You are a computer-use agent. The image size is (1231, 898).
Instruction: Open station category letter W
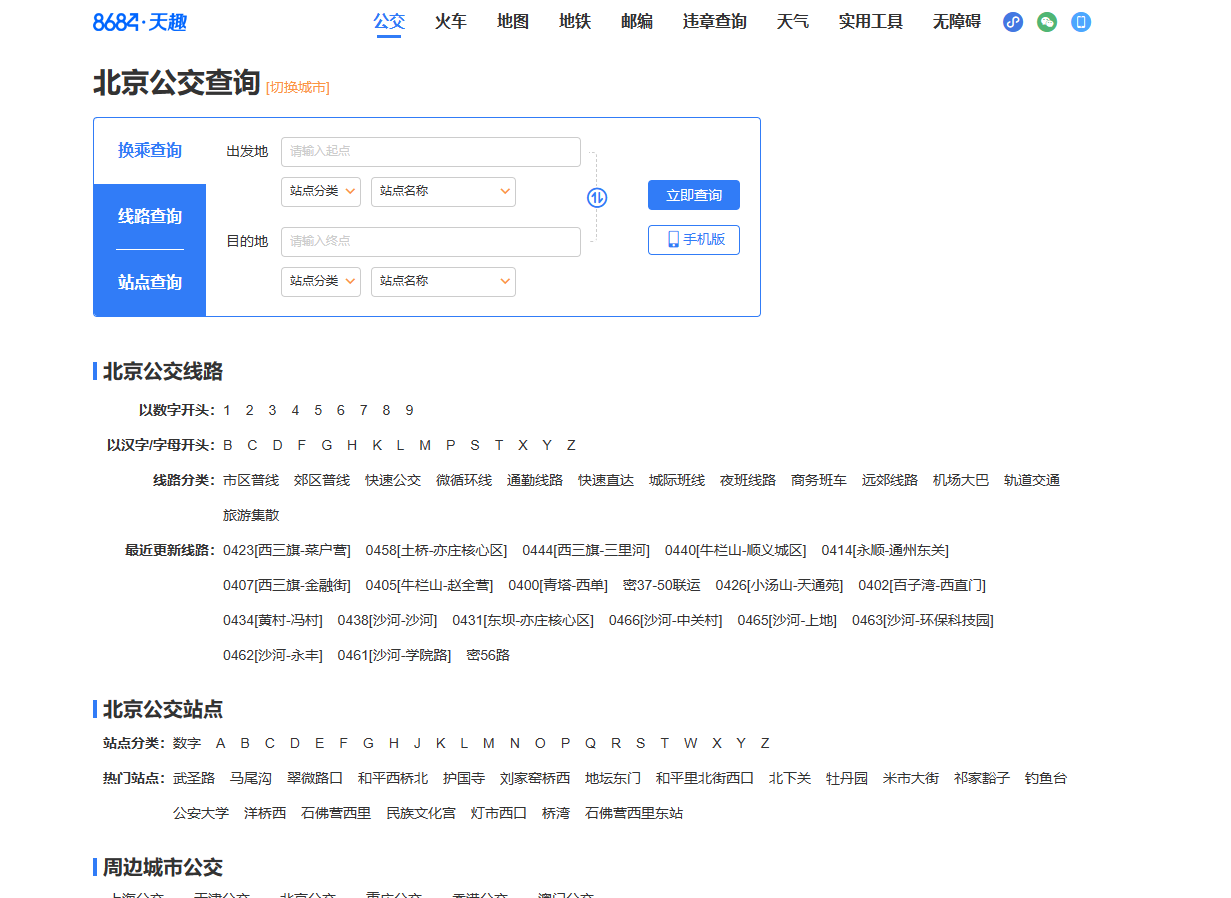690,743
